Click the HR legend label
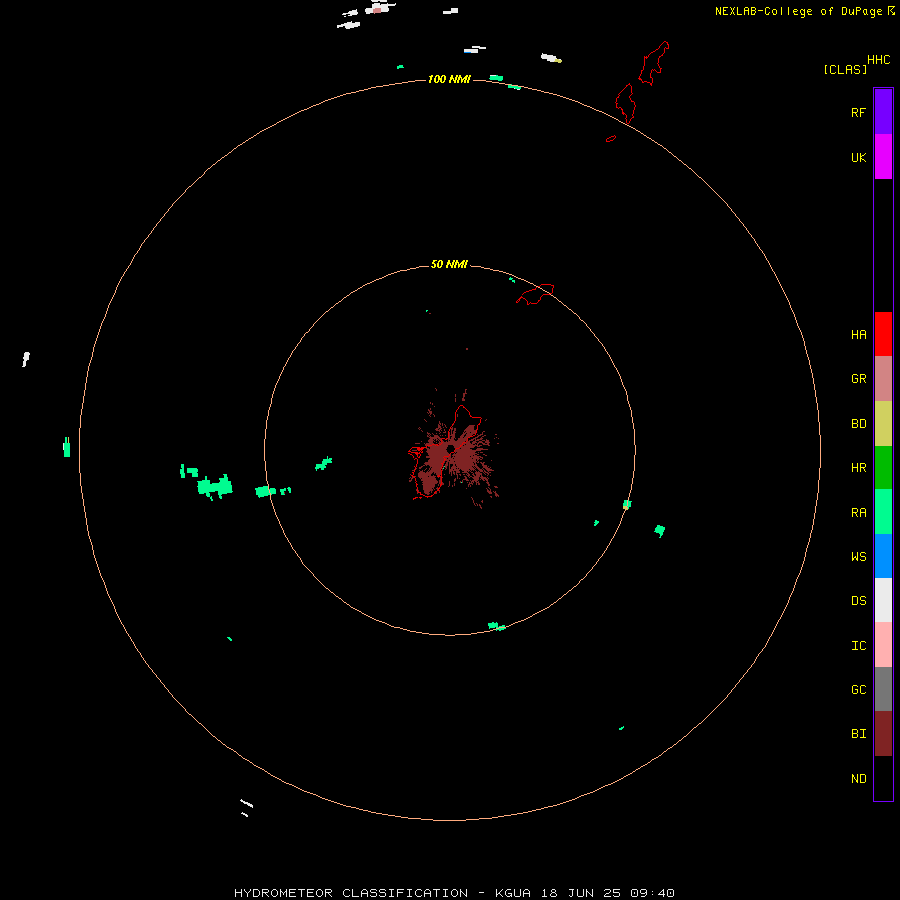 (x=858, y=468)
